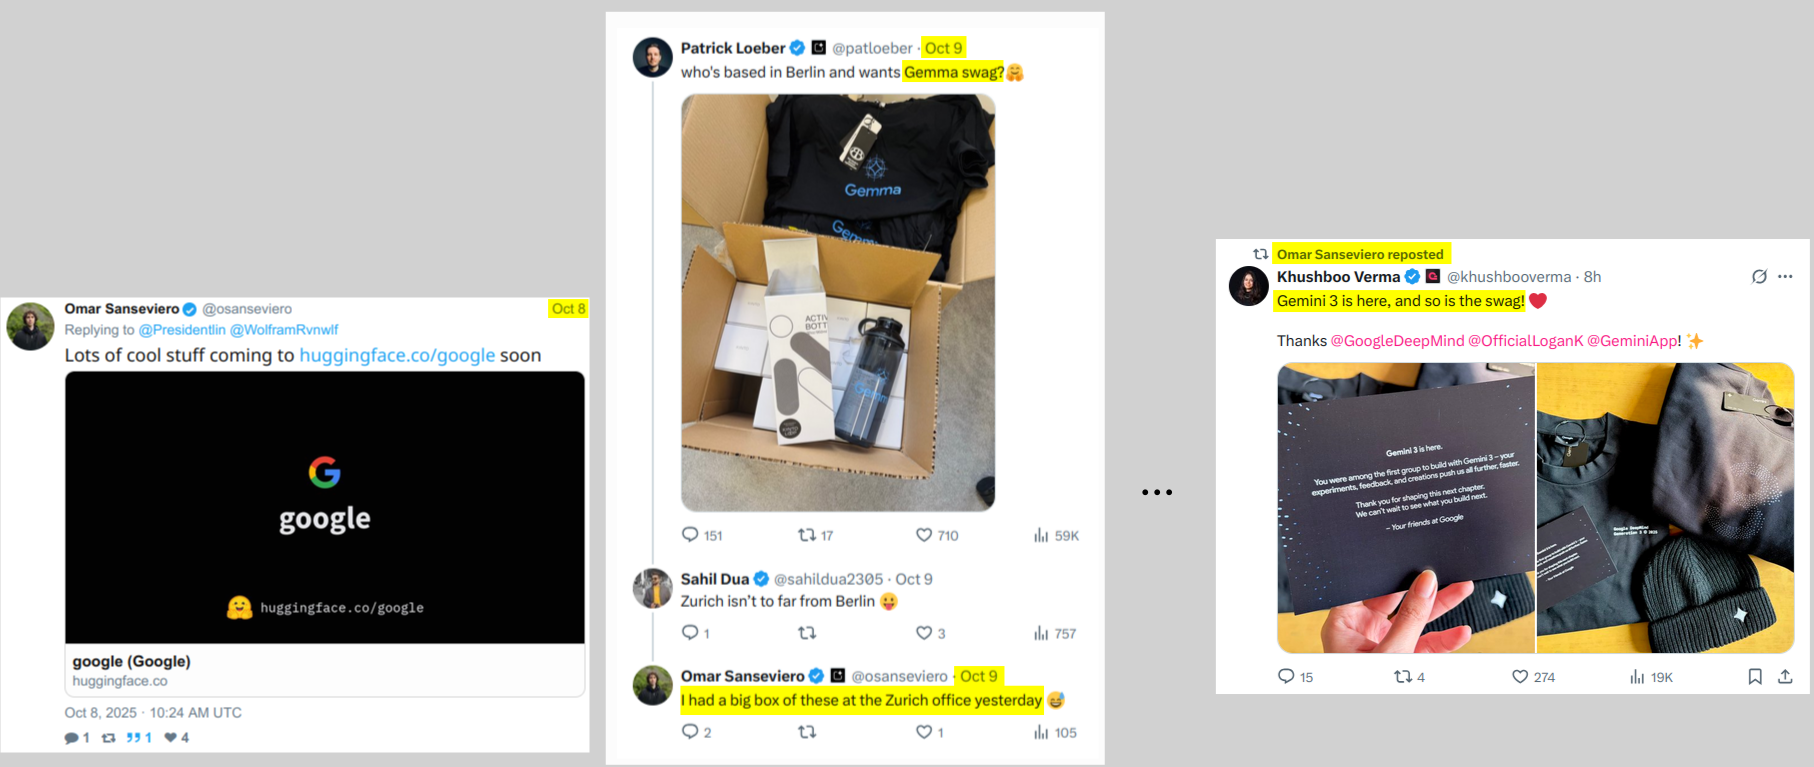Viewport: 1814px width, 767px height.
Task: Bookmark Khushboo Verma's Gemini 3 tweet
Action: 1755,677
